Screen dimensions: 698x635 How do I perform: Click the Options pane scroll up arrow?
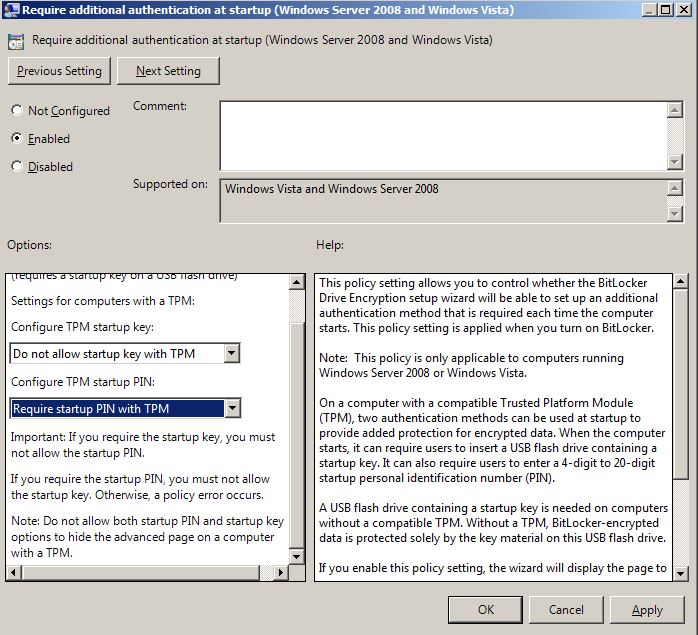[x=296, y=282]
